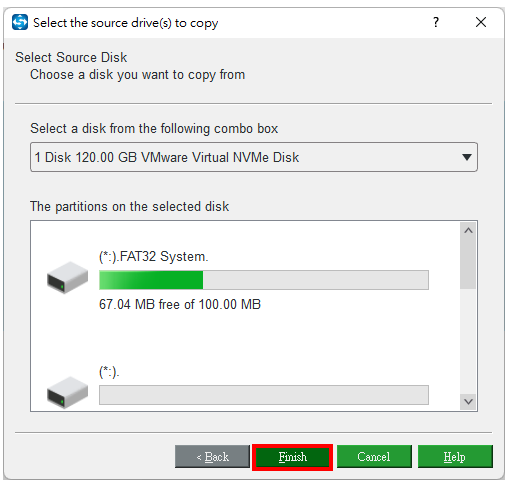509x483 pixels.
Task: Close the source drive selection dialog
Action: [481, 22]
